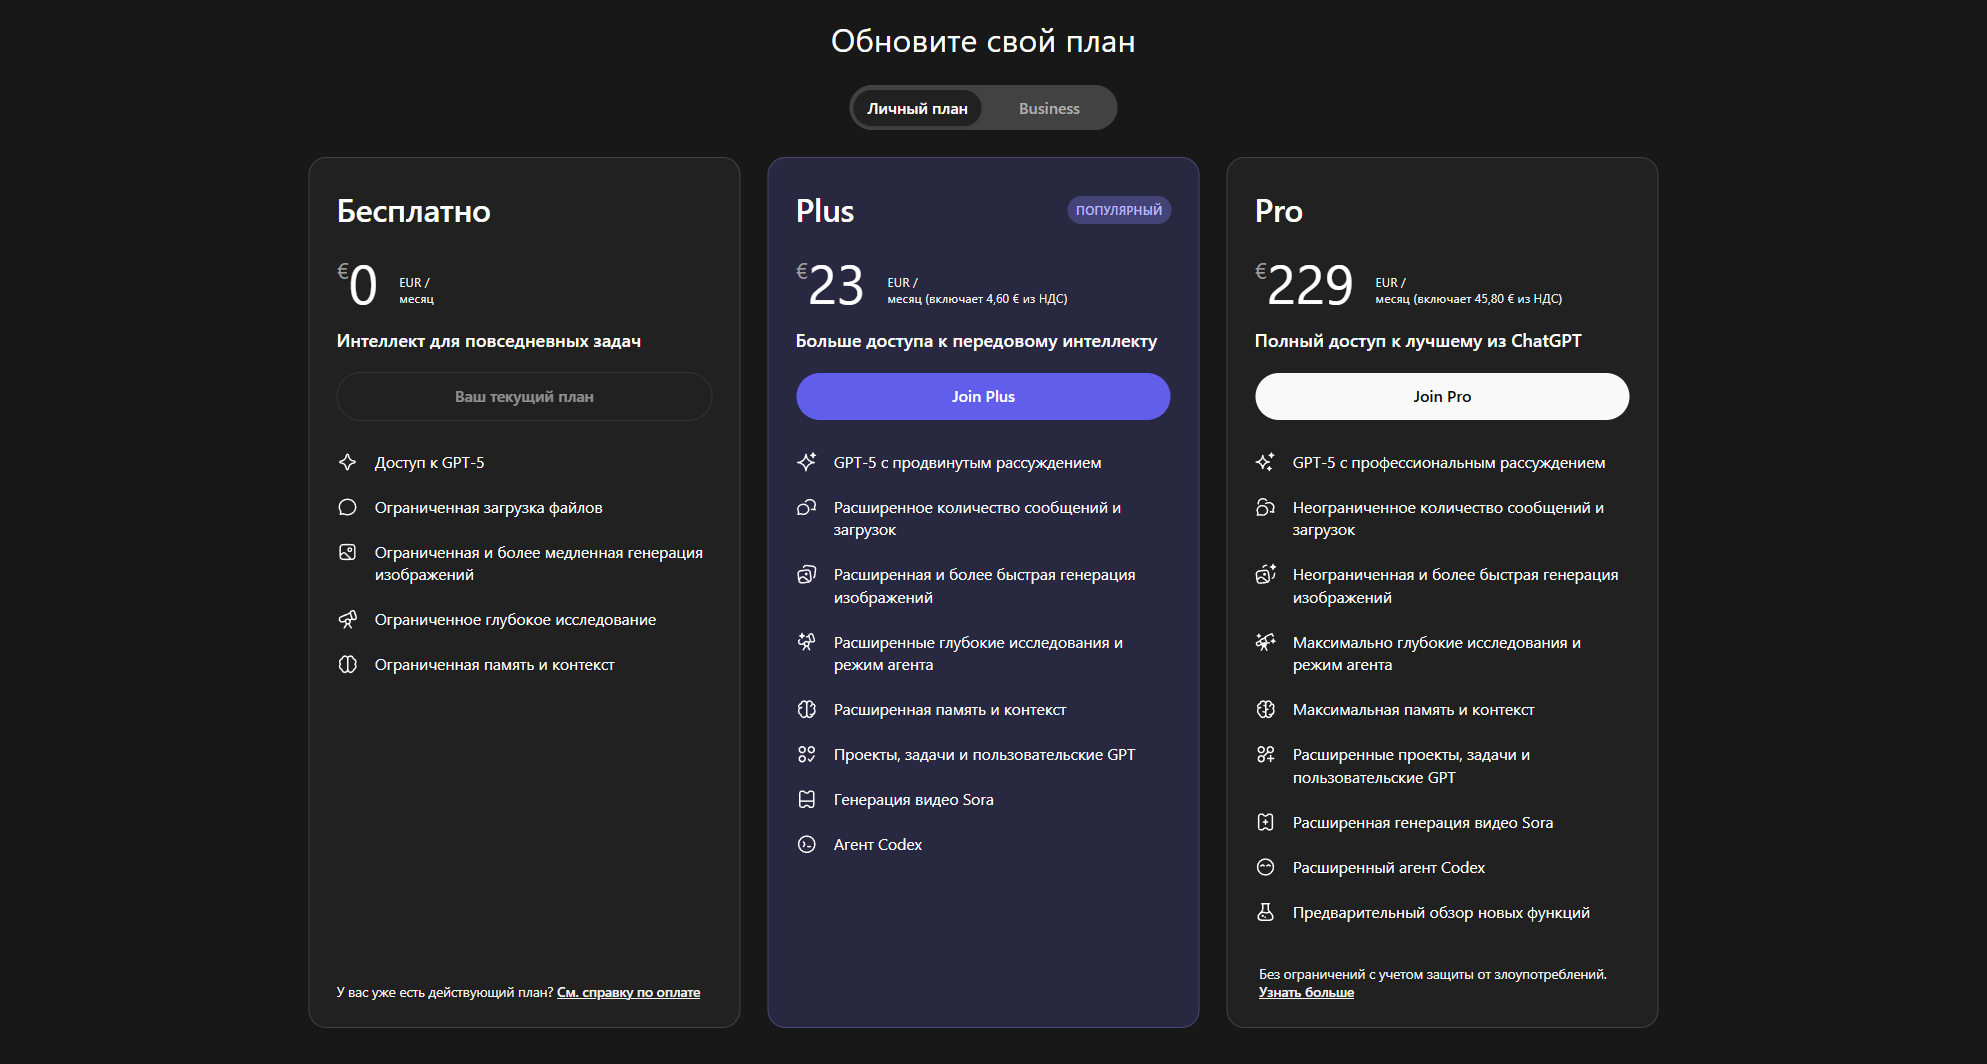Click terminal icon beside "Агент Codex"
The width and height of the screenshot is (1987, 1064).
coord(806,844)
